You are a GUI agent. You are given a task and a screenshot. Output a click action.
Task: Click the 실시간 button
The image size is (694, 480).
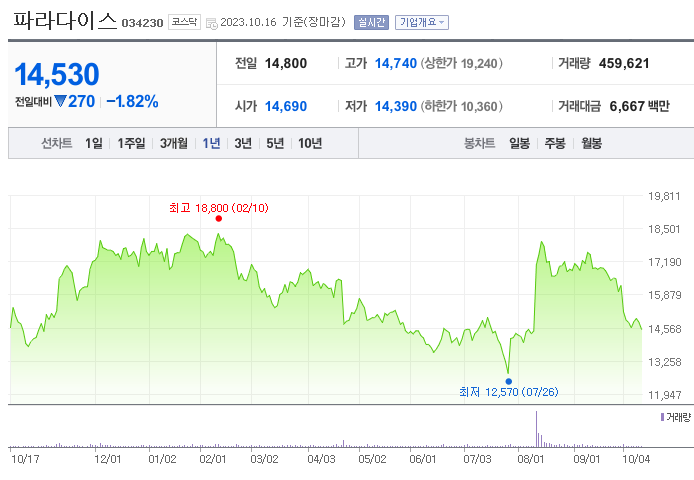(x=371, y=22)
